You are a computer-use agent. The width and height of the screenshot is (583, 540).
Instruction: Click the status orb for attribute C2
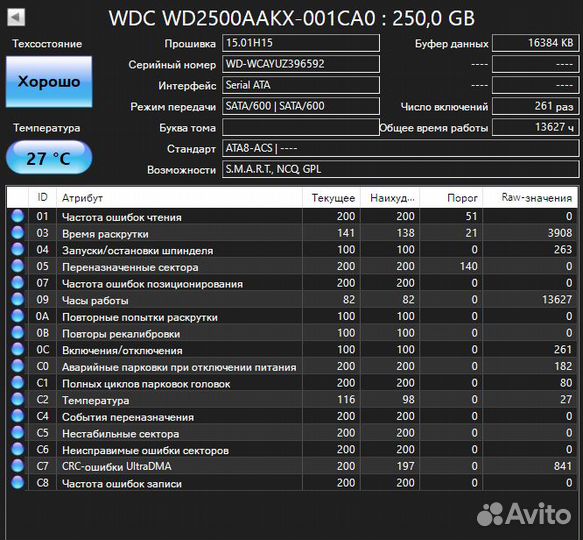tap(17, 399)
